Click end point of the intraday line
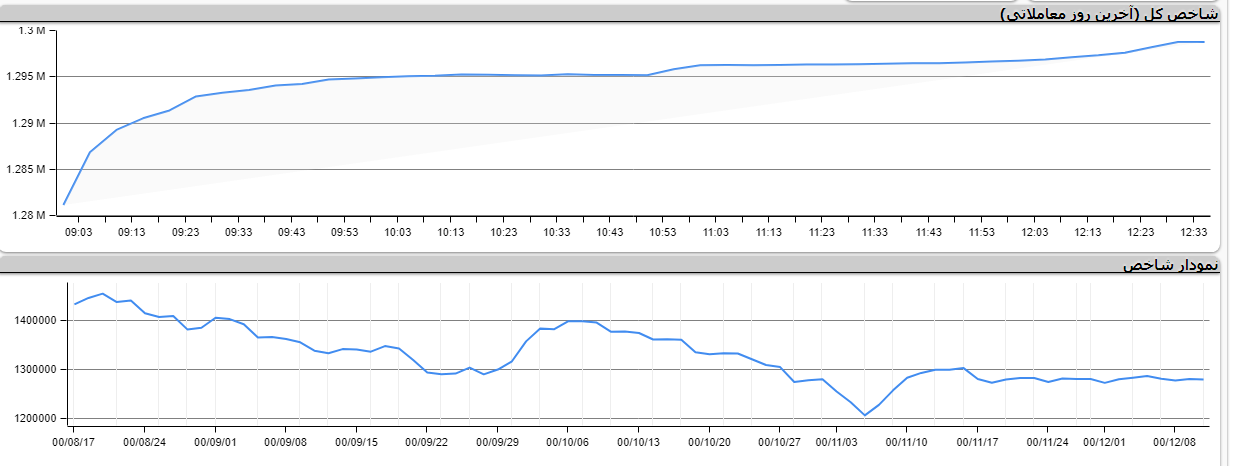 [x=1203, y=42]
